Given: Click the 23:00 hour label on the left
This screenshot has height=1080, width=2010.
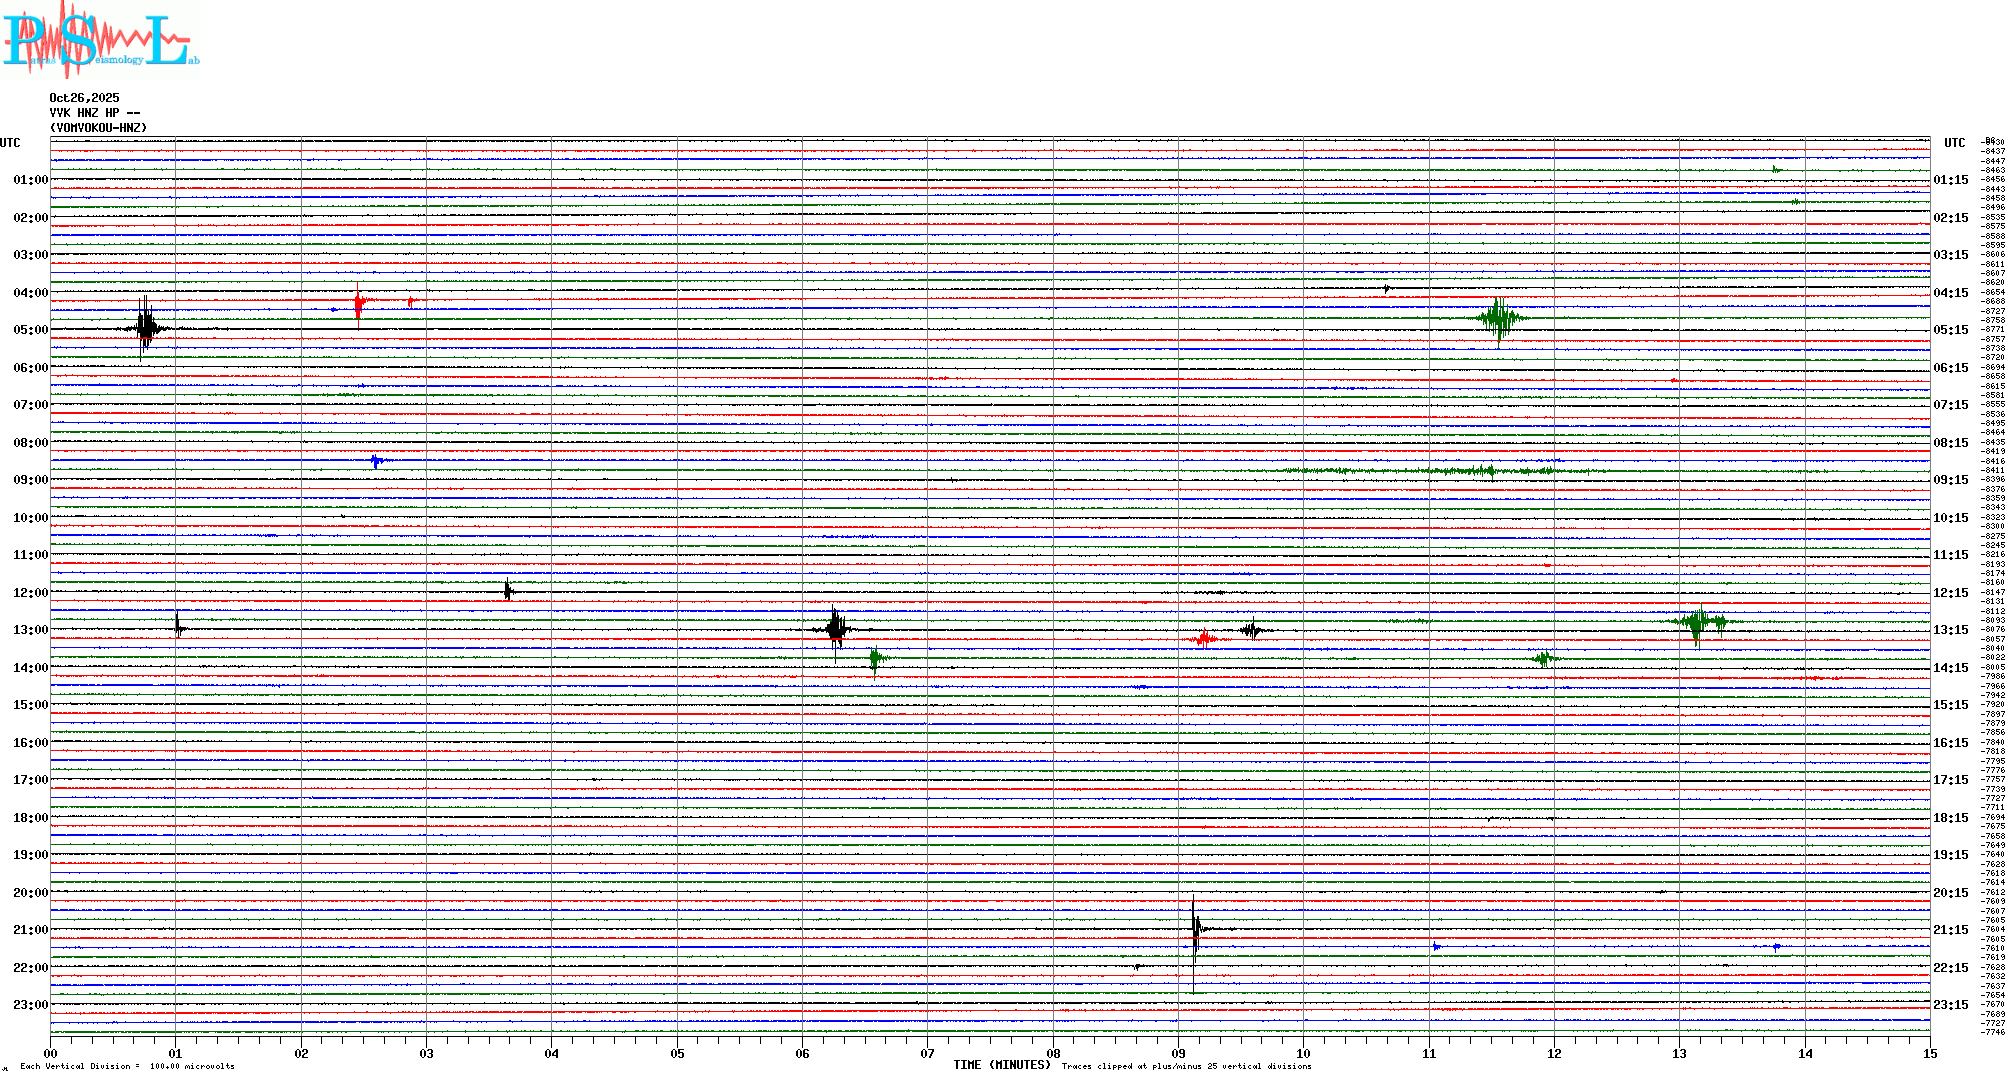Looking at the screenshot, I should pos(30,1005).
